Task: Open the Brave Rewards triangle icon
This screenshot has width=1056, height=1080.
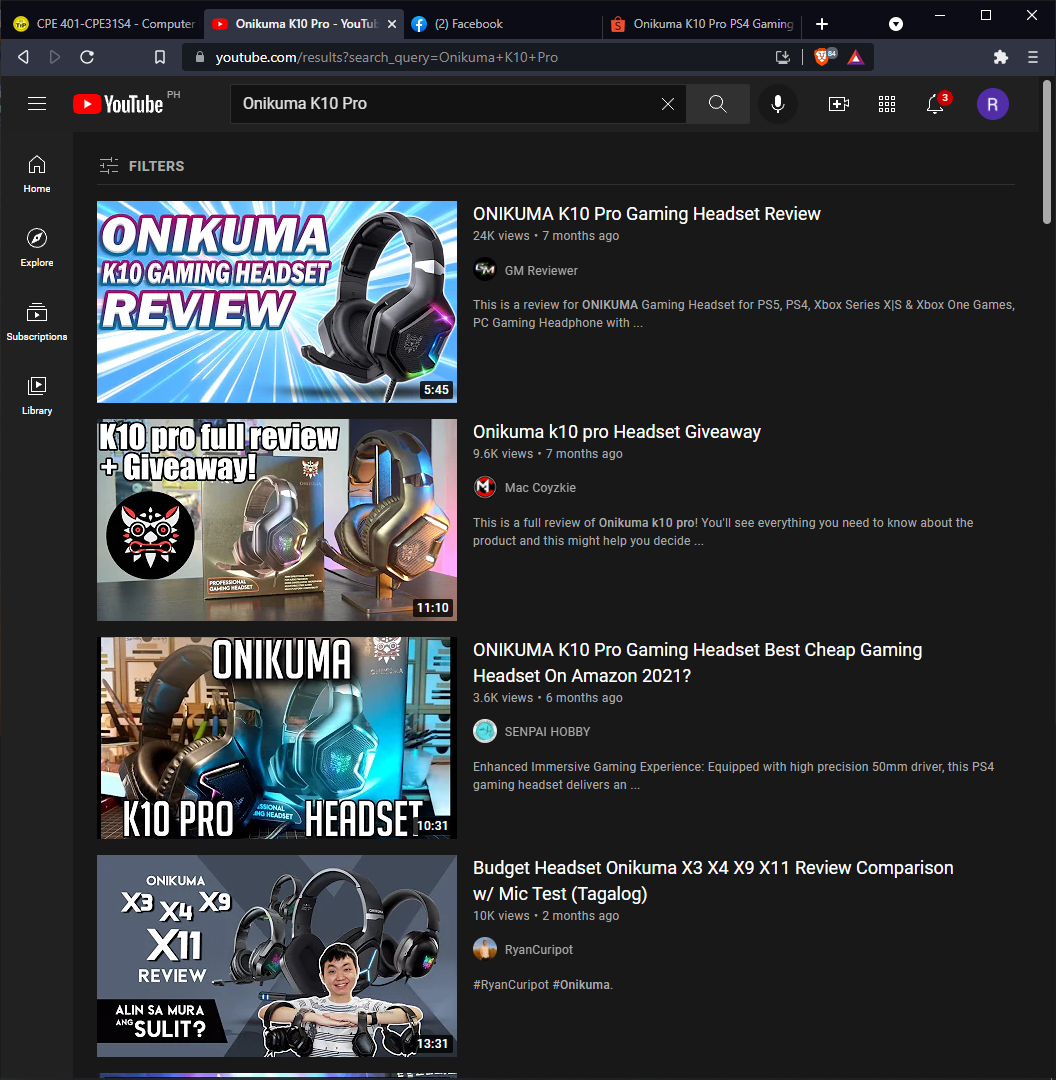Action: pyautogui.click(x=856, y=57)
